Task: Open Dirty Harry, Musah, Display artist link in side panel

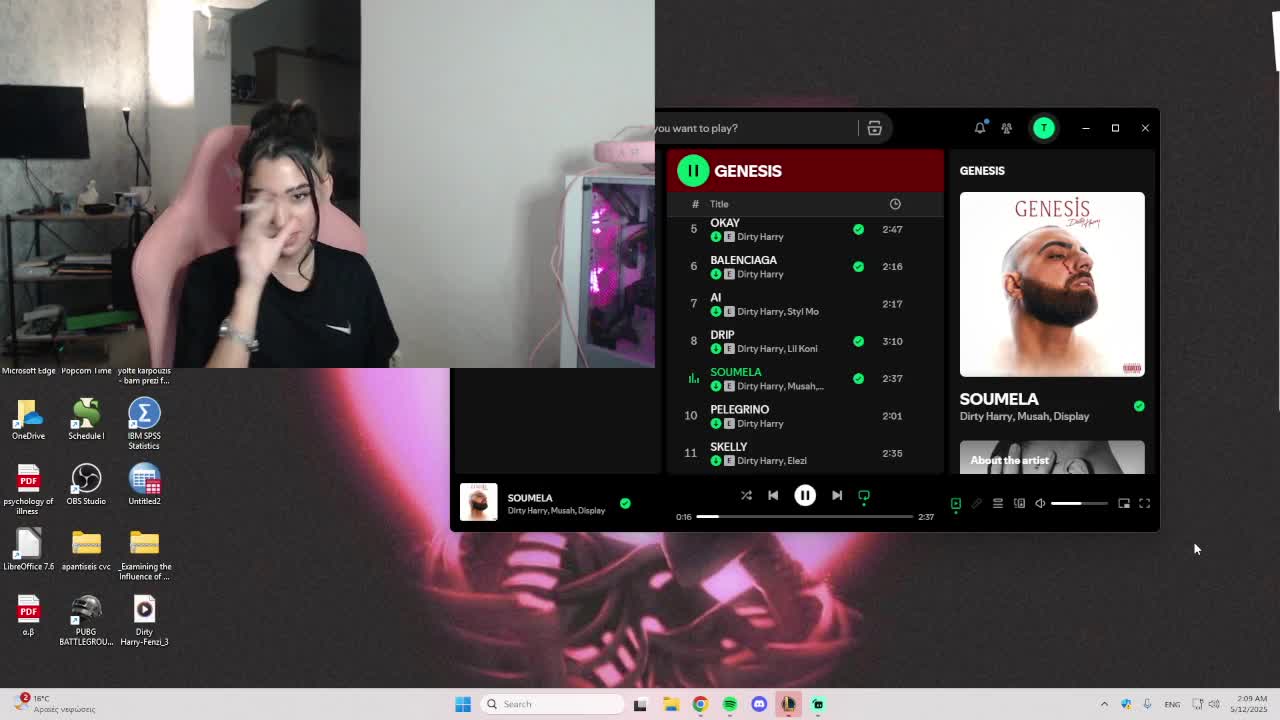Action: 1024,416
